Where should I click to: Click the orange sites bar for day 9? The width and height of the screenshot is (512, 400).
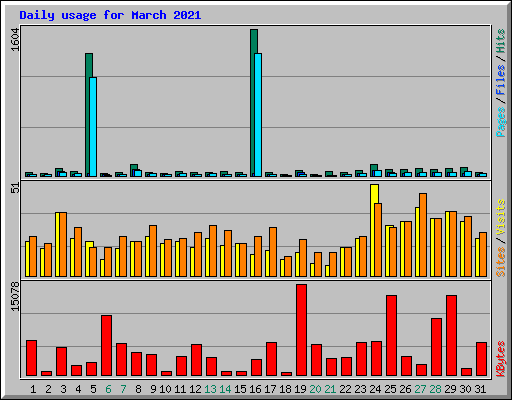153,251
